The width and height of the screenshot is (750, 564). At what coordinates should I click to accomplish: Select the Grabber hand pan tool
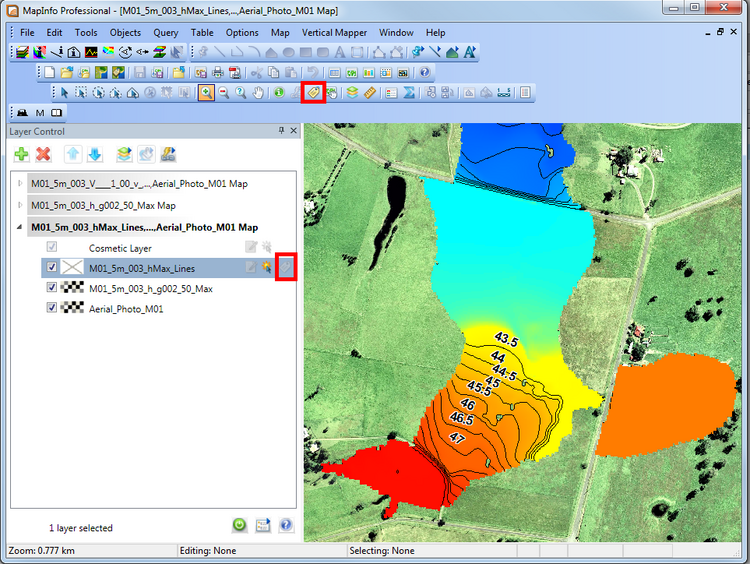(258, 92)
